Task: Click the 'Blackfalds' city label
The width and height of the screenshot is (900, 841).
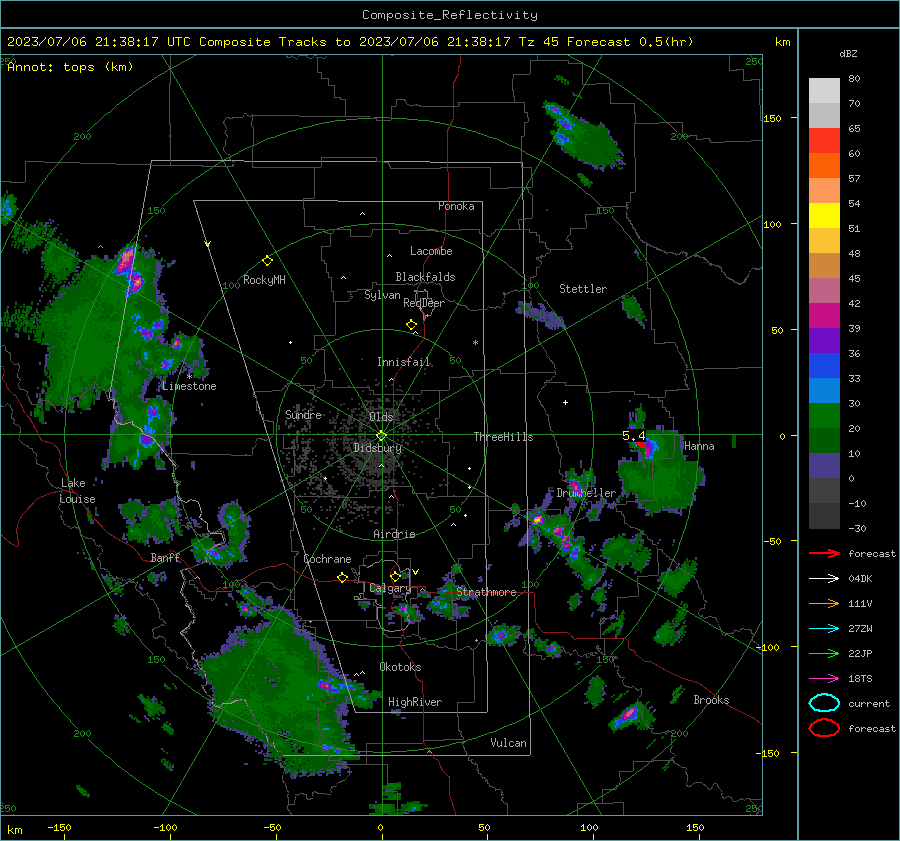Action: [425, 277]
